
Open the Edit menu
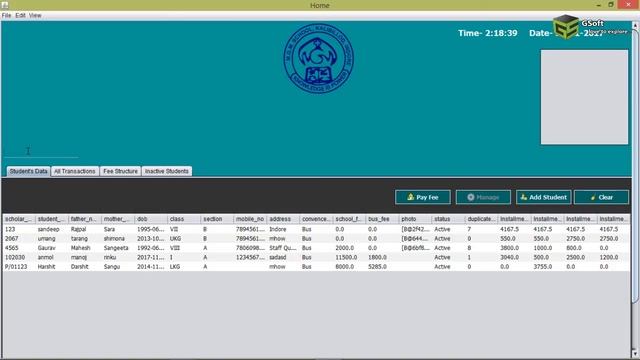[20, 16]
